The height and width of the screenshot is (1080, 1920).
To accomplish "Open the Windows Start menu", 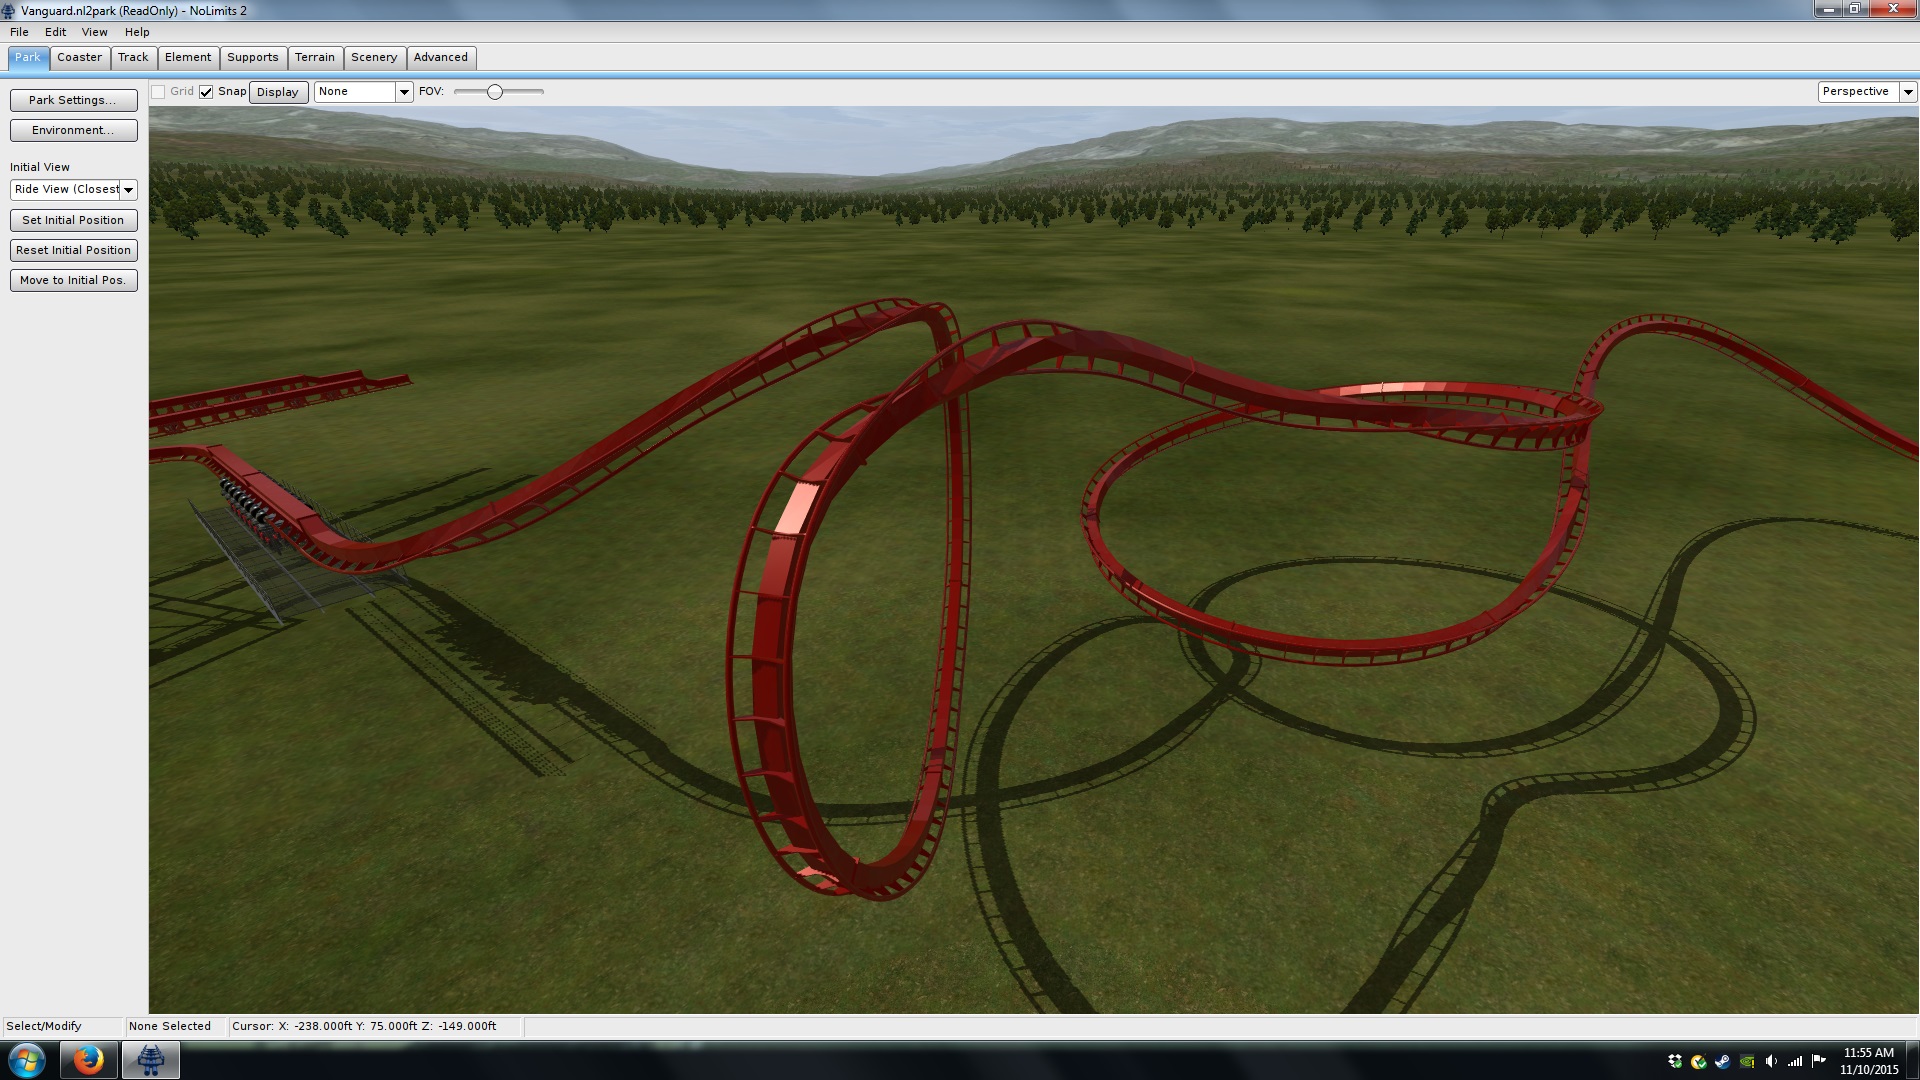I will 27,1060.
